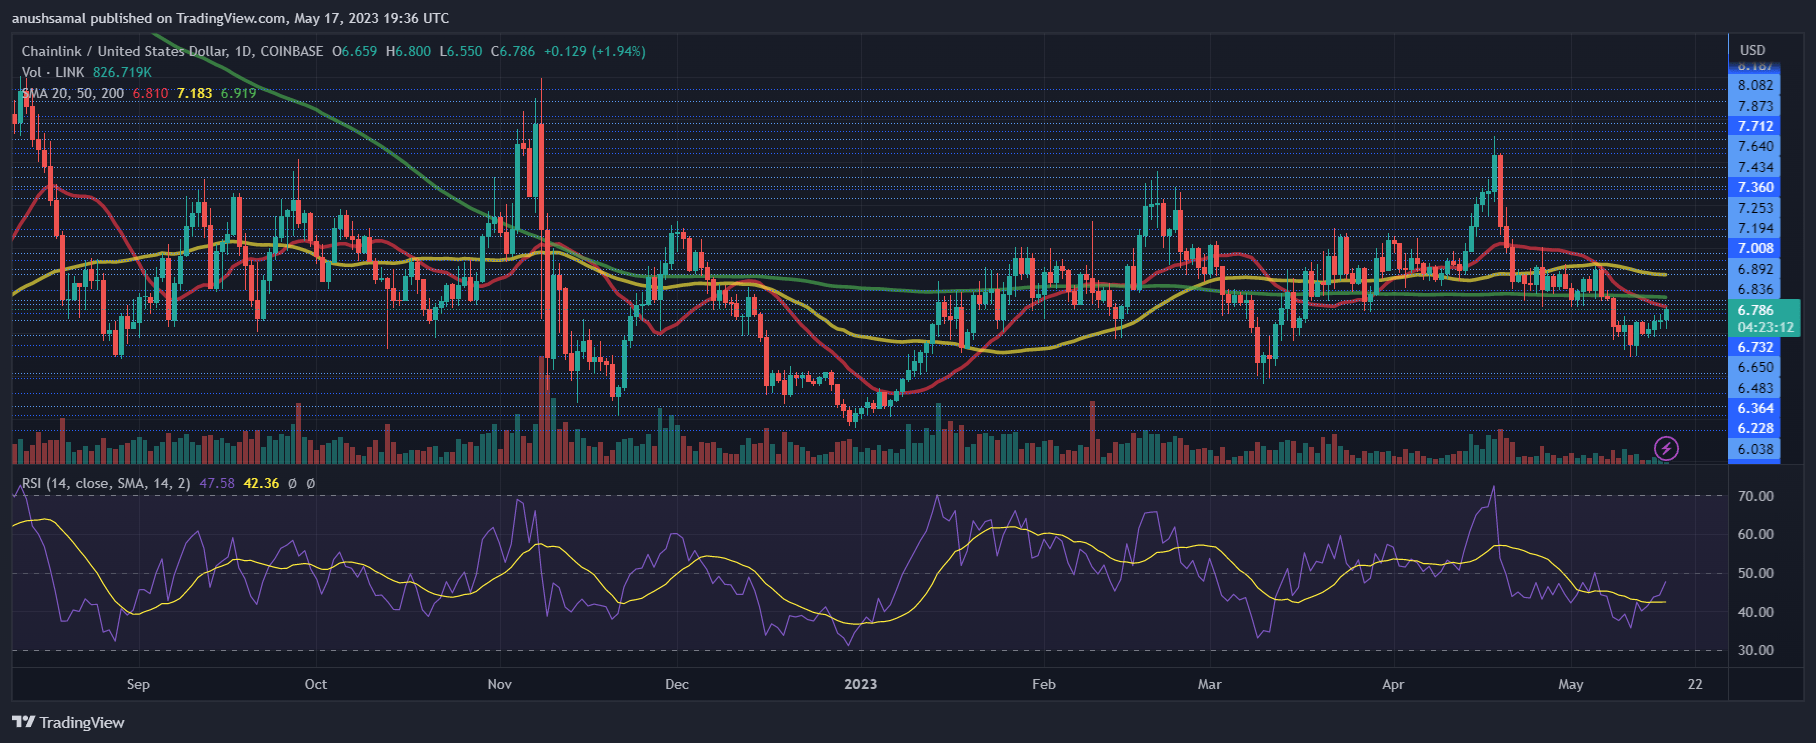The height and width of the screenshot is (743, 1816).
Task: Click the lightning bolt icon on chart
Action: (x=1666, y=448)
